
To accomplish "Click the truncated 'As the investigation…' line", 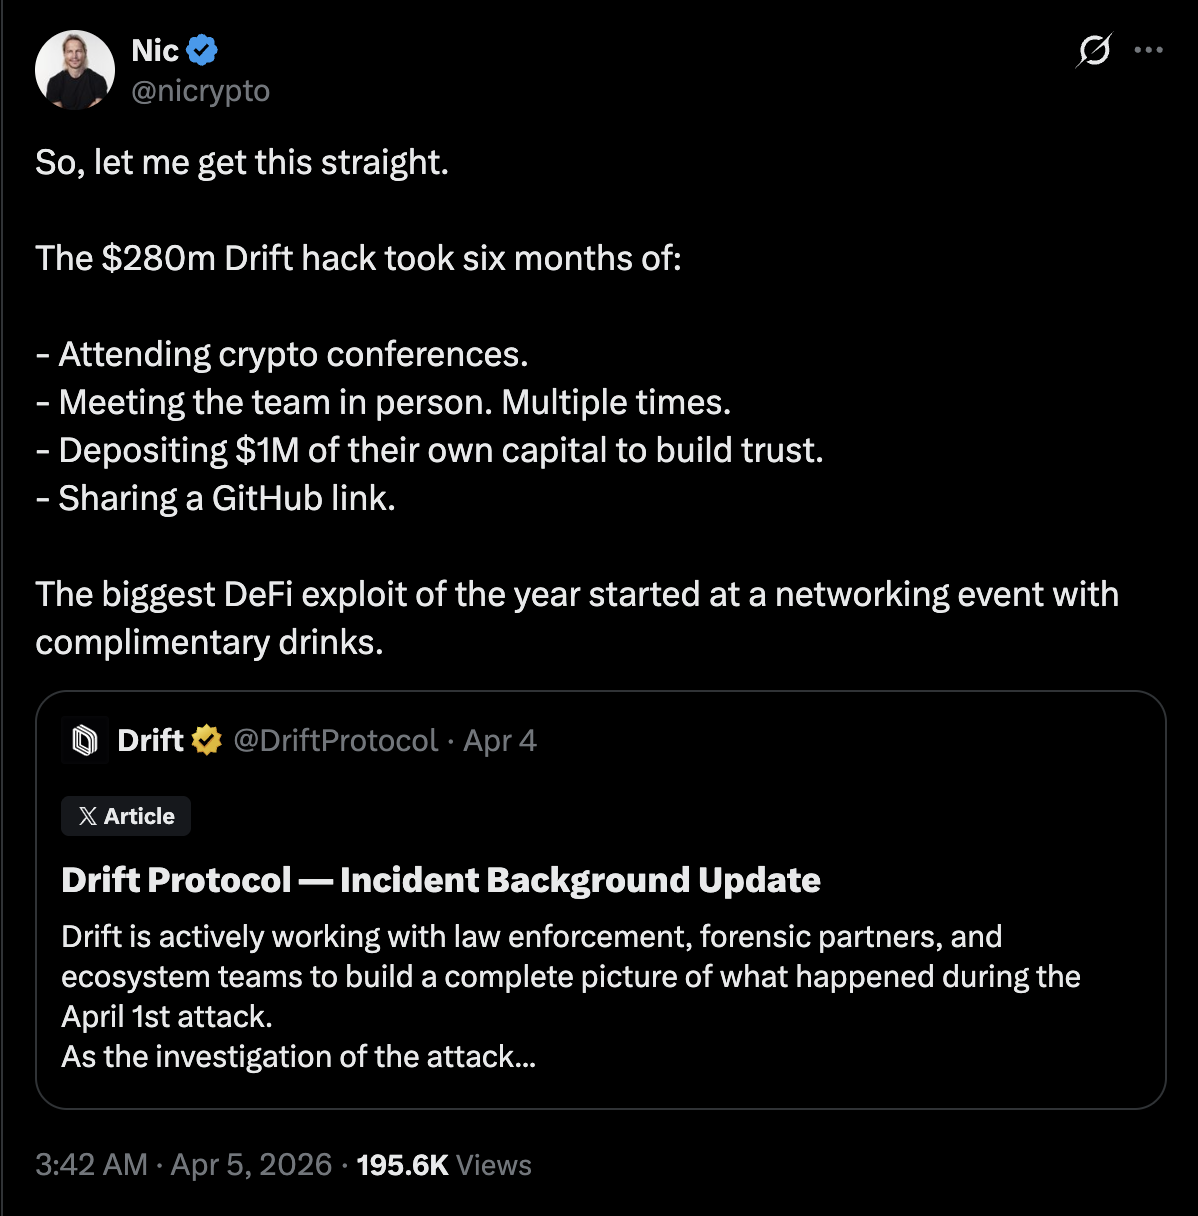I will [297, 1057].
